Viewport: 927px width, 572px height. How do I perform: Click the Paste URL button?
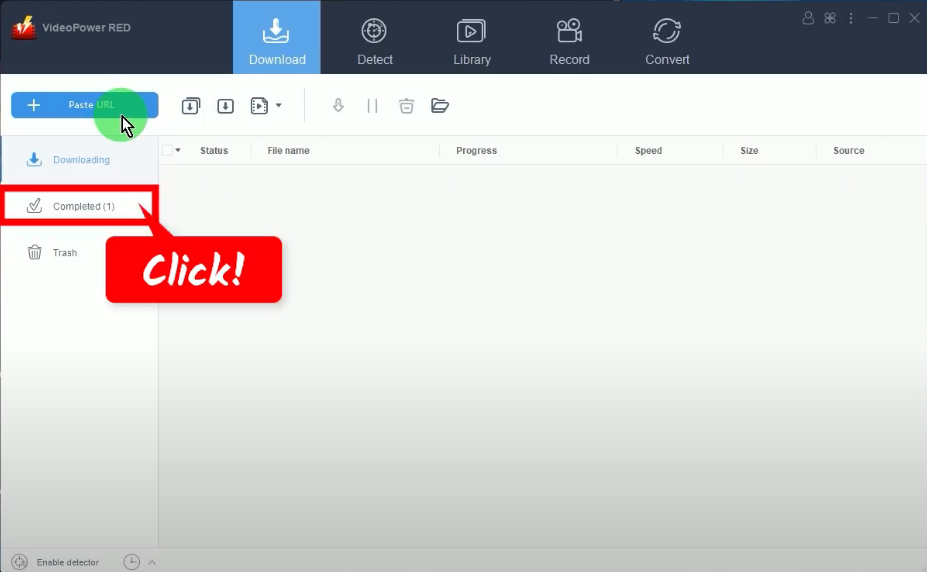coord(85,105)
